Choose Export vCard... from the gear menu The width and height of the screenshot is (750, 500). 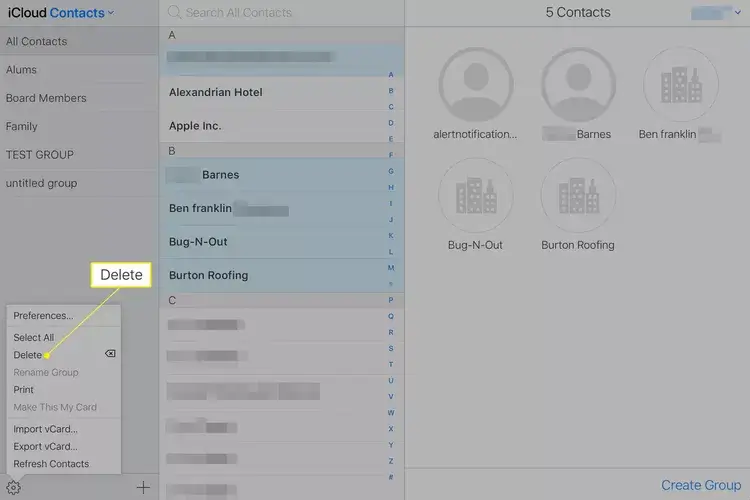pos(45,446)
